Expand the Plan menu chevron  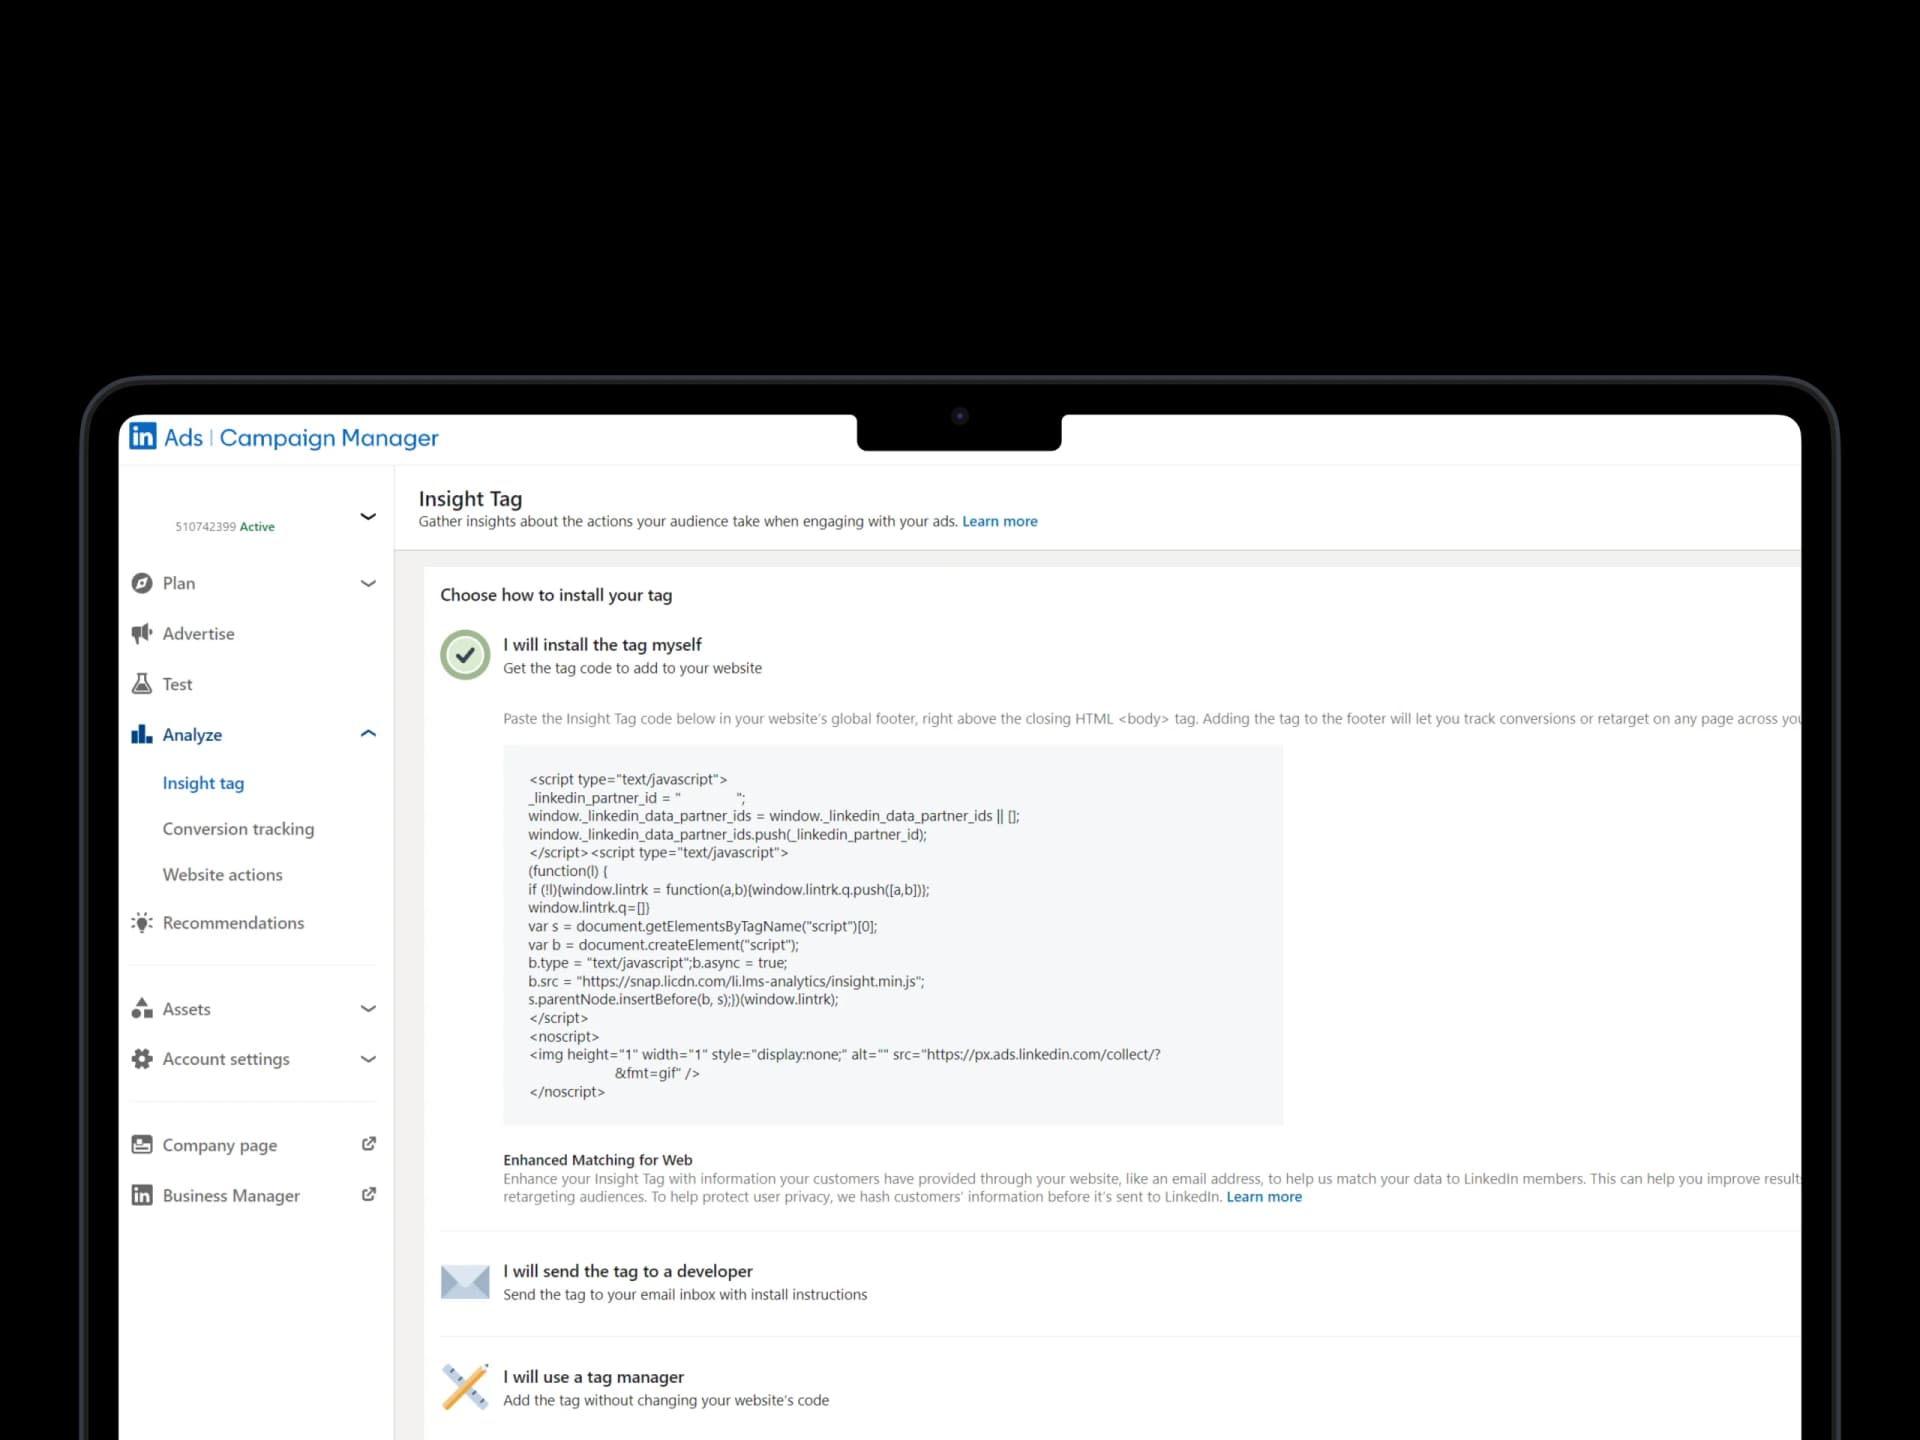click(x=368, y=583)
